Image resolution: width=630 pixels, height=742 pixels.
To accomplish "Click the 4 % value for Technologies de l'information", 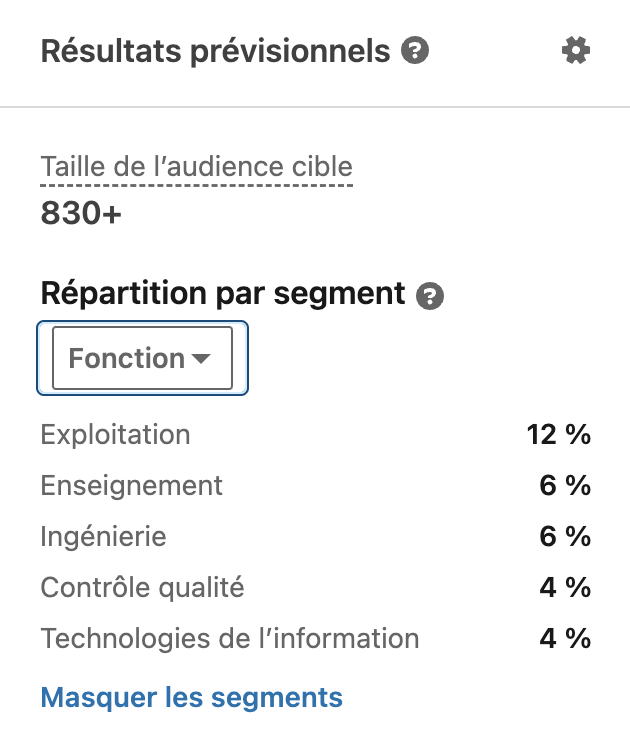I will 565,638.
